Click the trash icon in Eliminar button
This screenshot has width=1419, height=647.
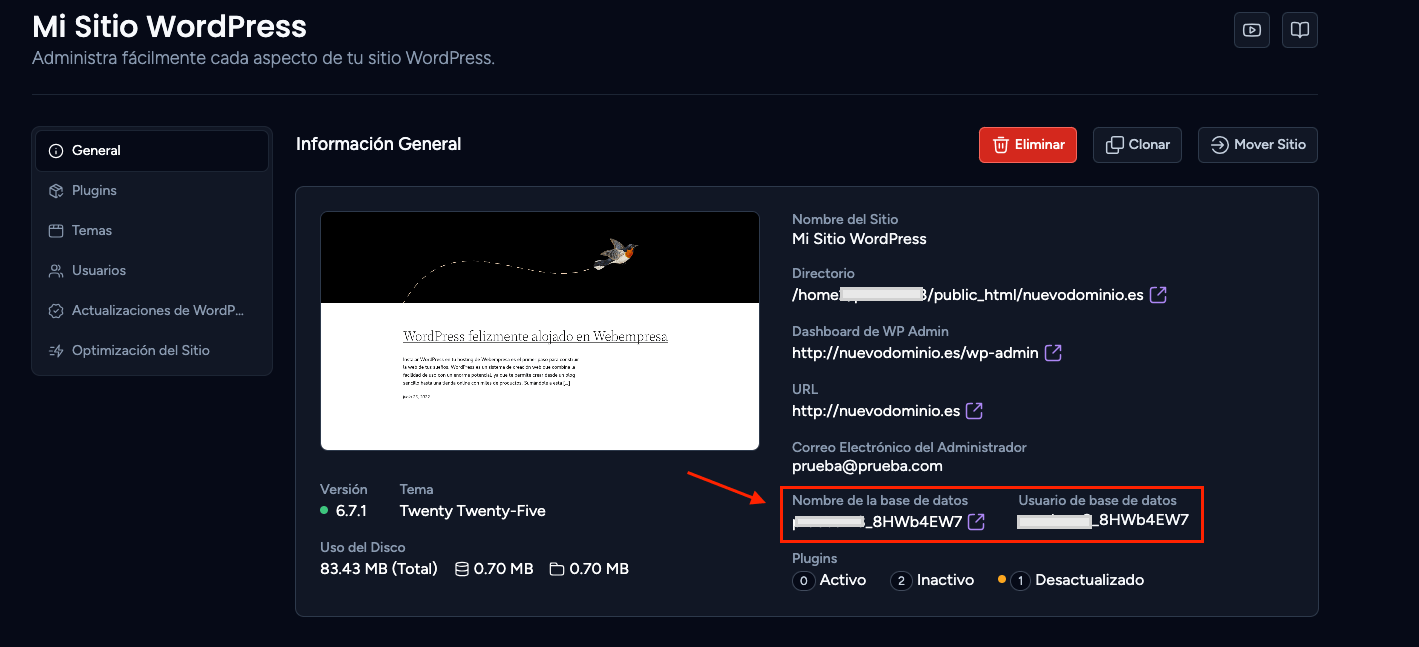click(x=1000, y=145)
